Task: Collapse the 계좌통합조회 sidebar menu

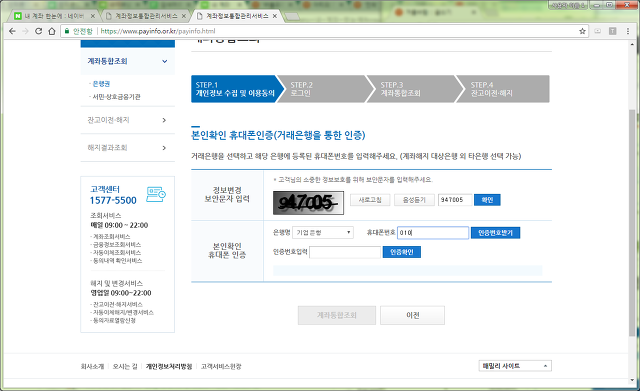Action: click(x=128, y=61)
